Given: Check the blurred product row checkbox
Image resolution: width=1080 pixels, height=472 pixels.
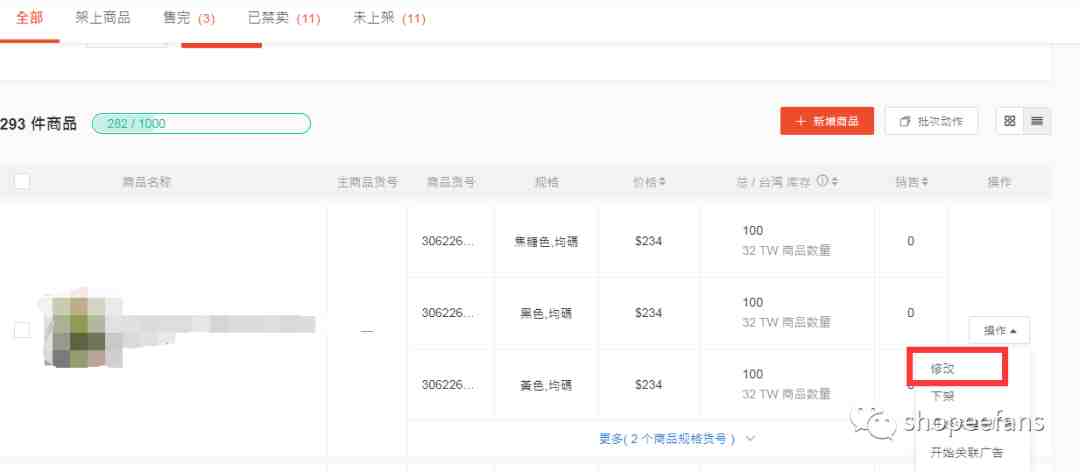Looking at the screenshot, I should pyautogui.click(x=22, y=331).
